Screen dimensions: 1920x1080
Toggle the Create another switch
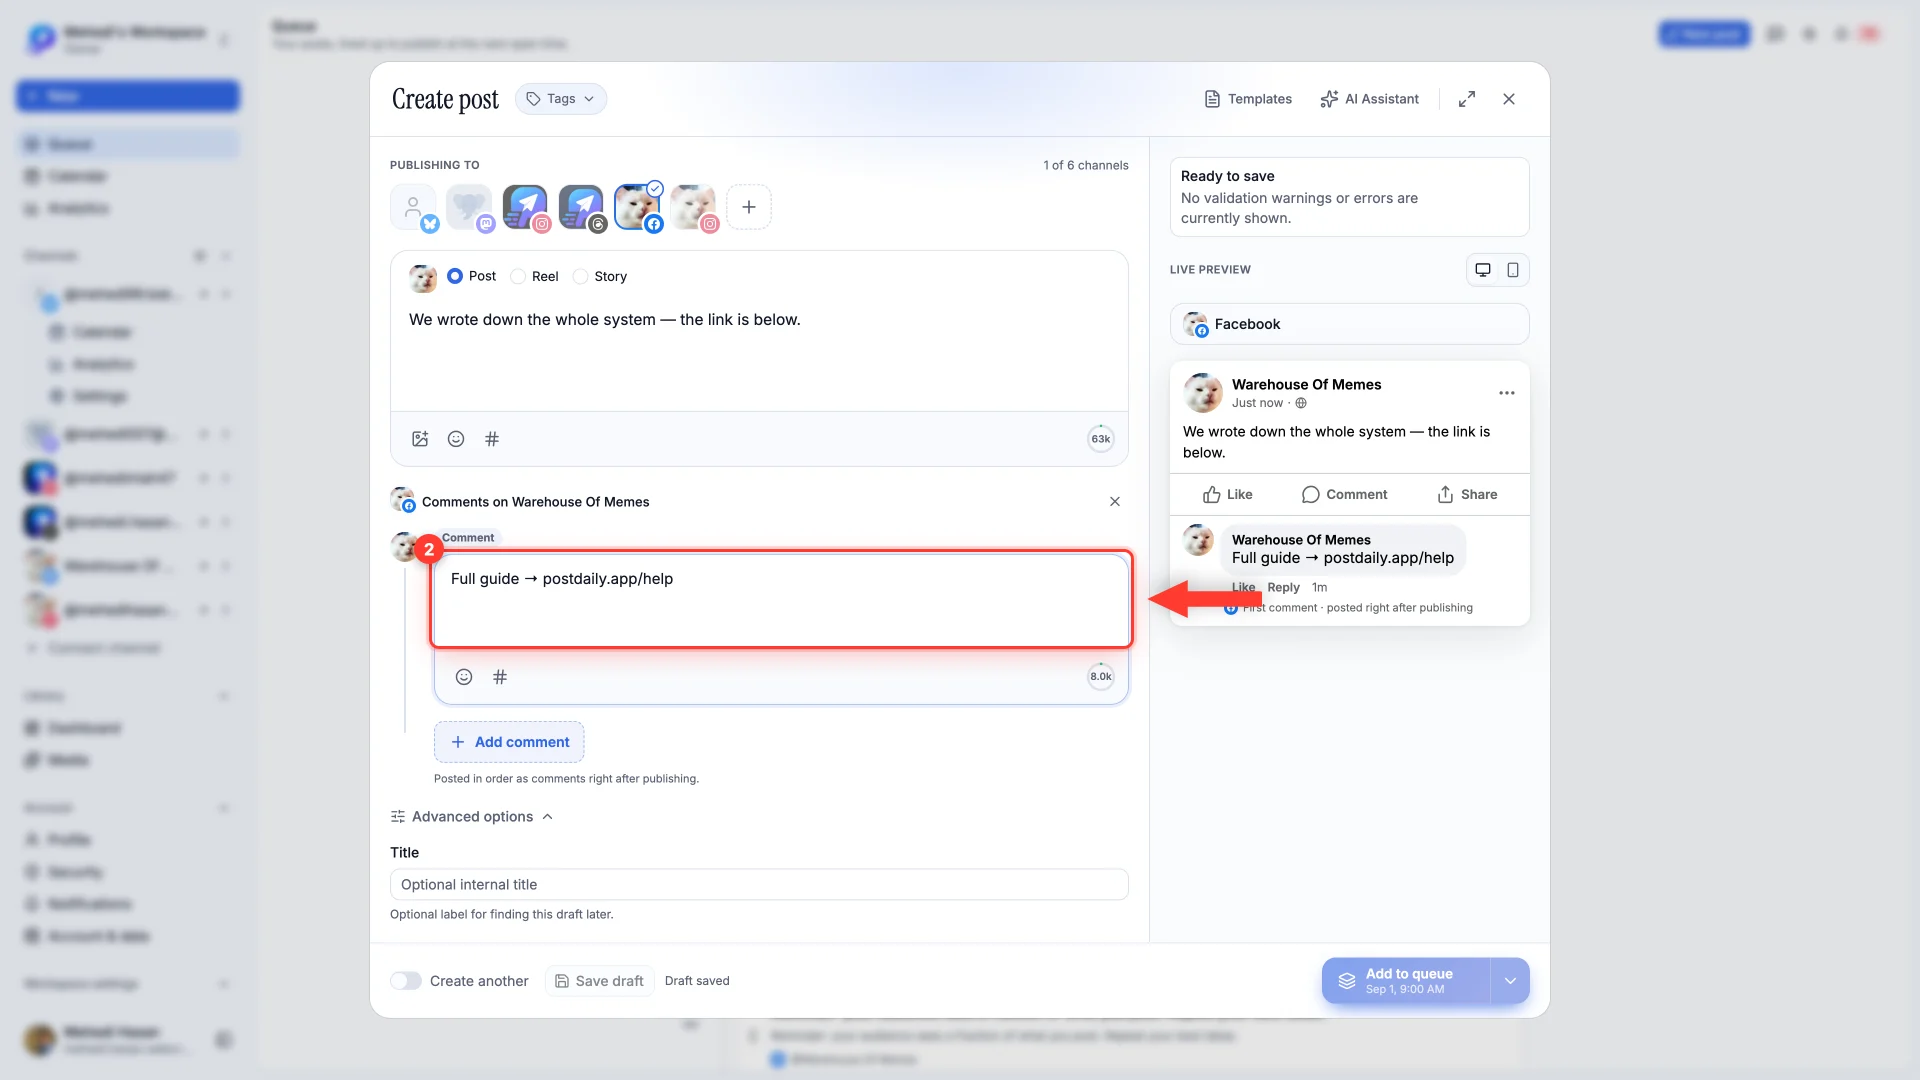(406, 981)
